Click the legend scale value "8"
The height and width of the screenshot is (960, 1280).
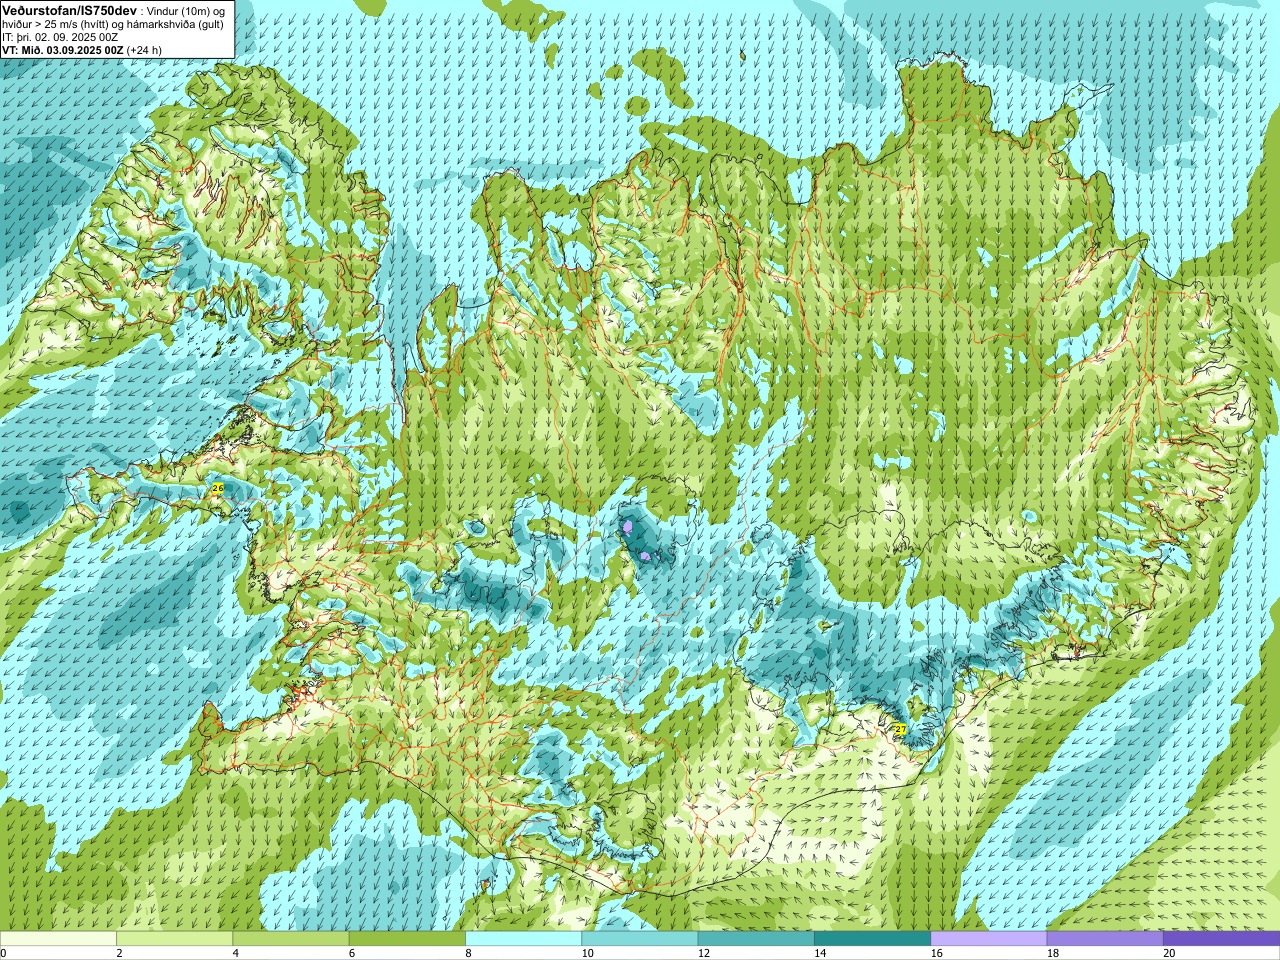(467, 953)
